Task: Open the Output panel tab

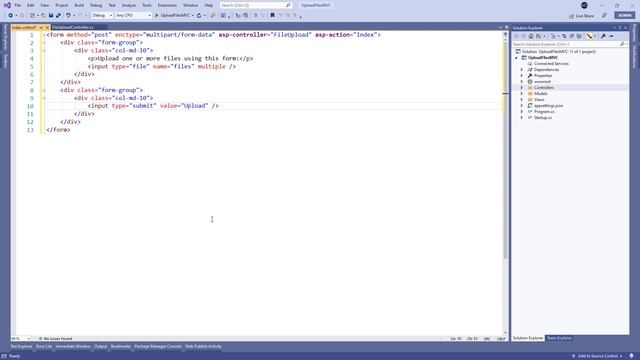Action: point(100,347)
